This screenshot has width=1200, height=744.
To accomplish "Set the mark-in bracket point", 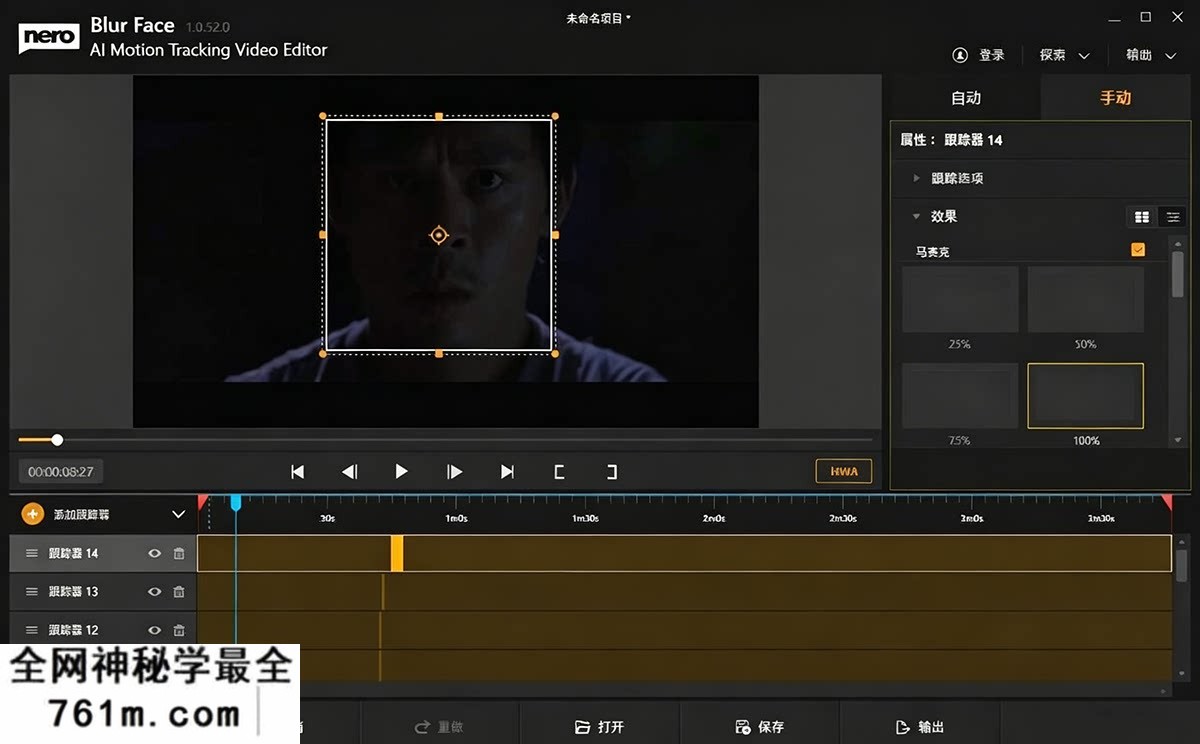I will 559,471.
